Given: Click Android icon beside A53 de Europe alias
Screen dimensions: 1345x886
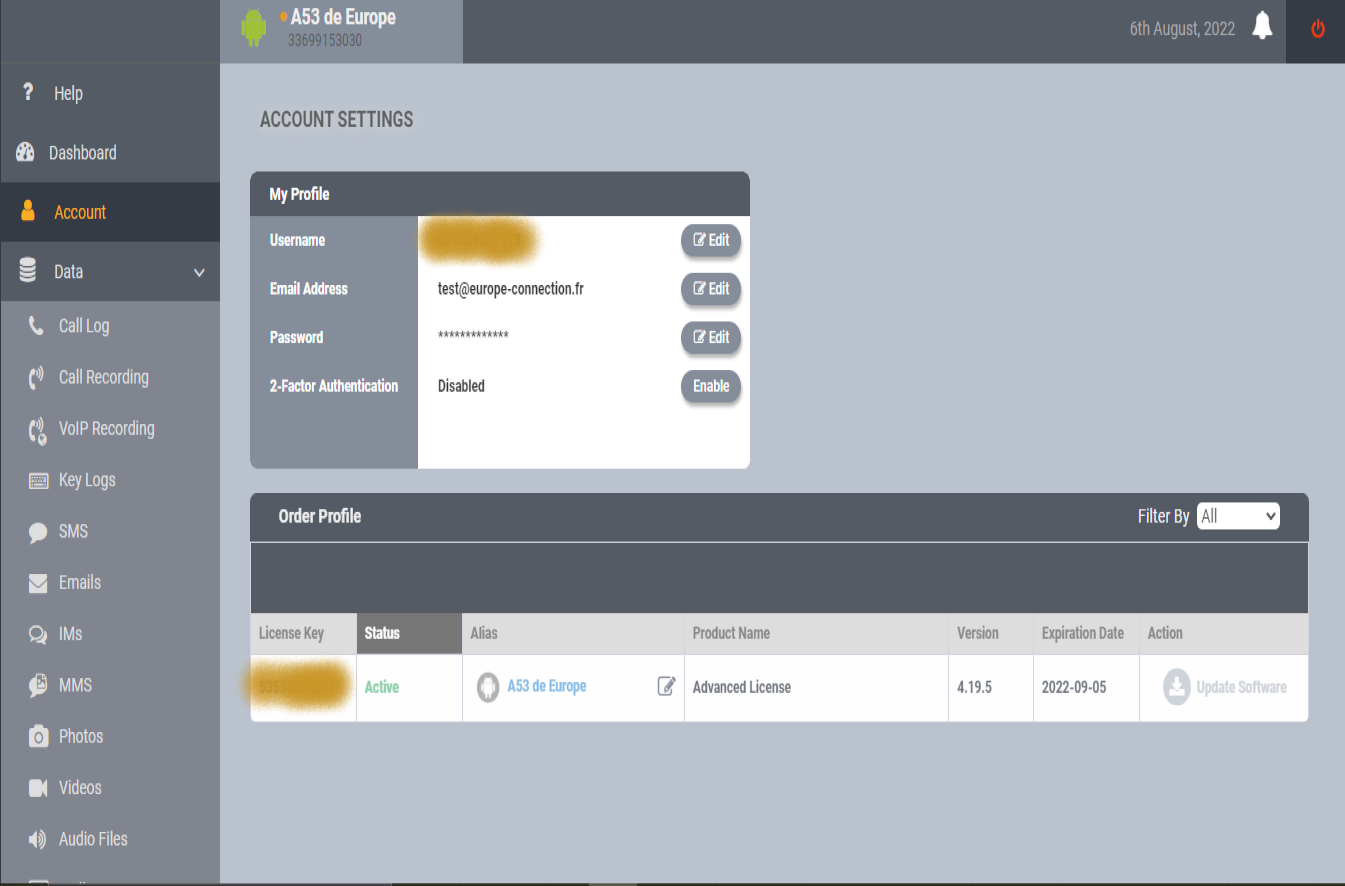Looking at the screenshot, I should [x=487, y=687].
